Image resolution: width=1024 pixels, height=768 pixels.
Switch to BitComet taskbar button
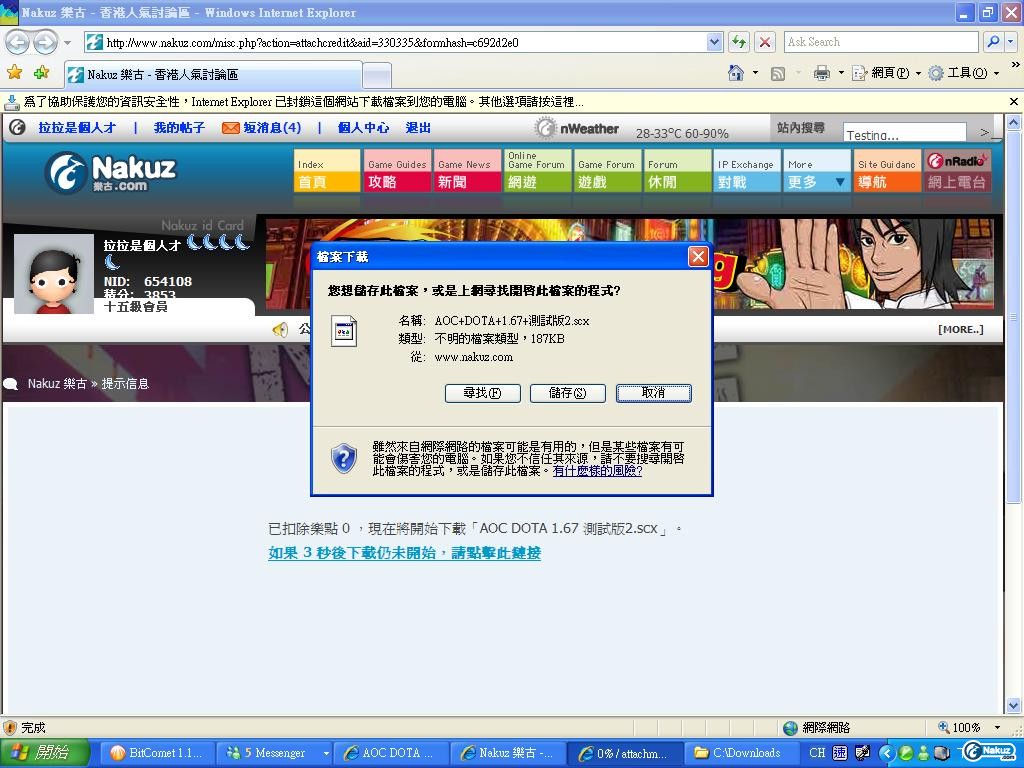[157, 753]
